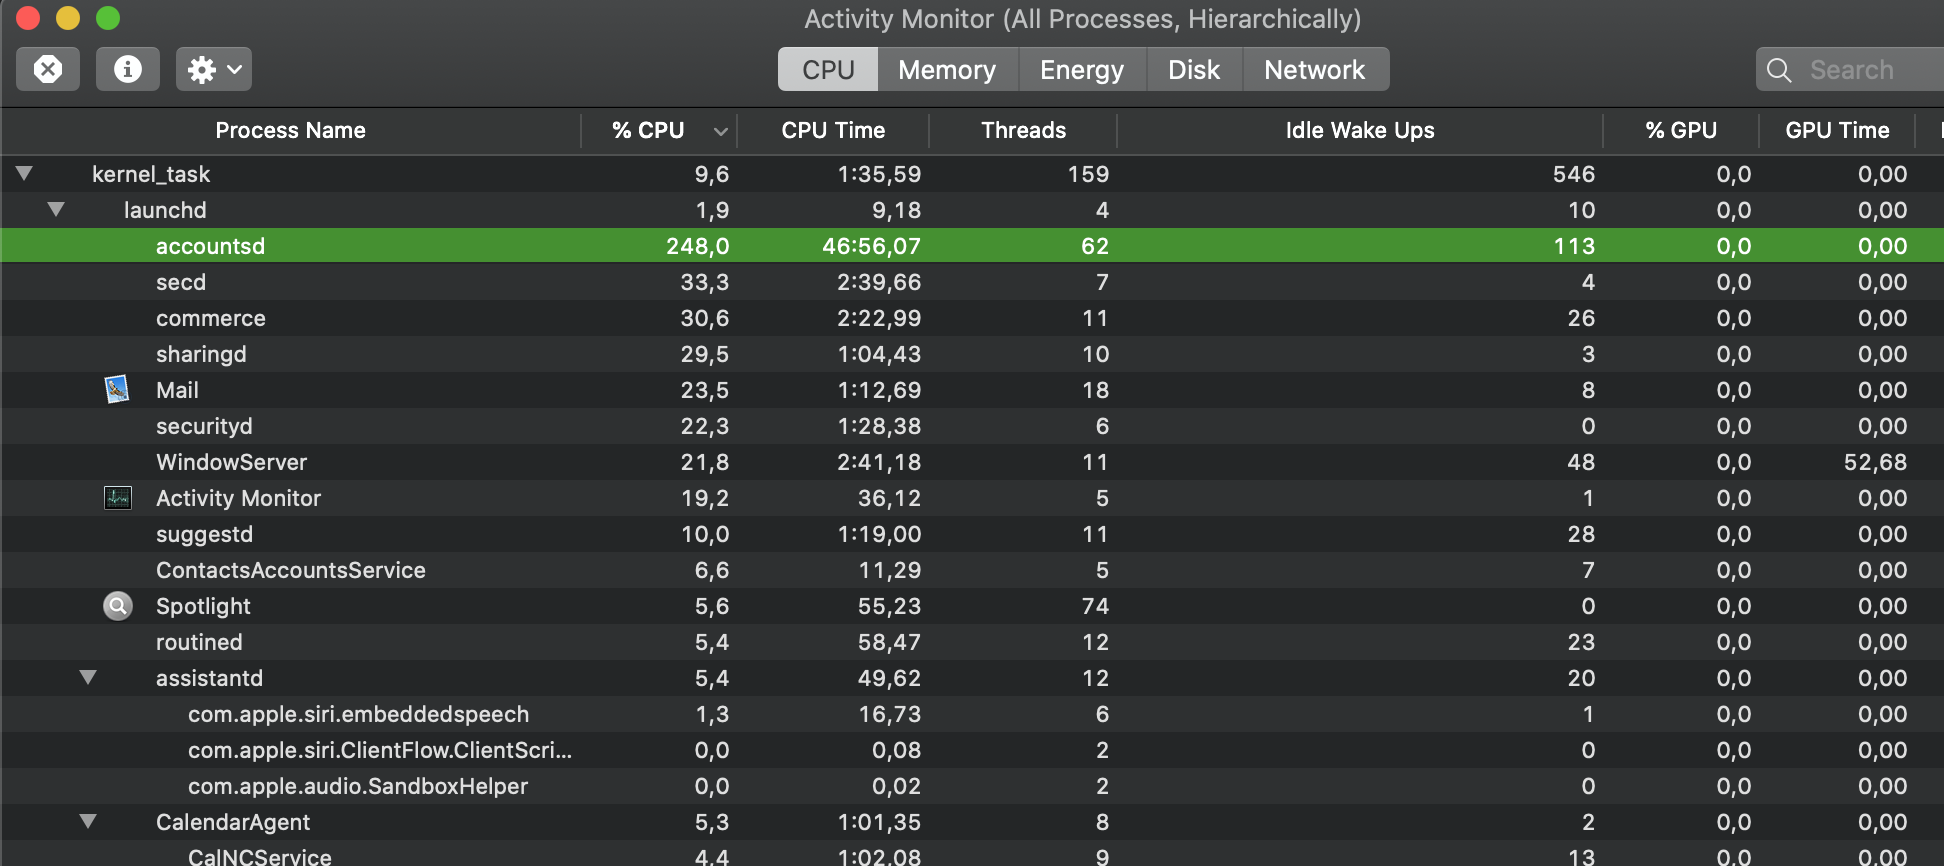
Task: Select the routined process
Action: [972, 641]
